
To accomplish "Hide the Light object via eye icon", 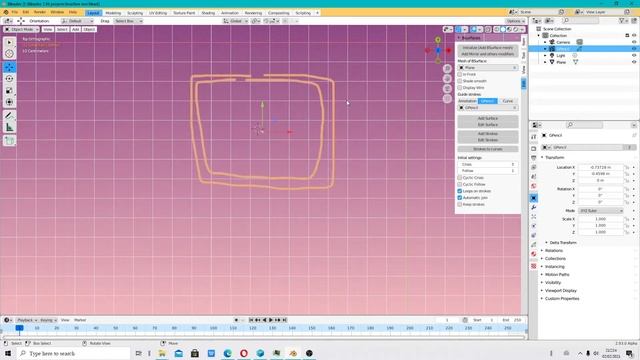I will click(634, 55).
